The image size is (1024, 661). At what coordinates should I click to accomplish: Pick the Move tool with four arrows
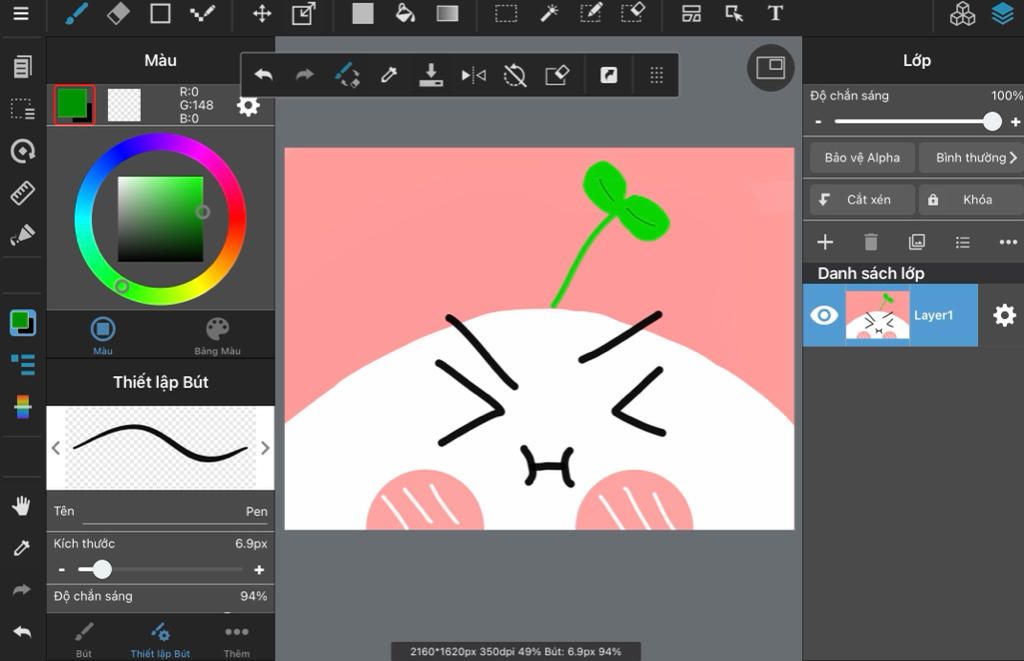(x=262, y=14)
